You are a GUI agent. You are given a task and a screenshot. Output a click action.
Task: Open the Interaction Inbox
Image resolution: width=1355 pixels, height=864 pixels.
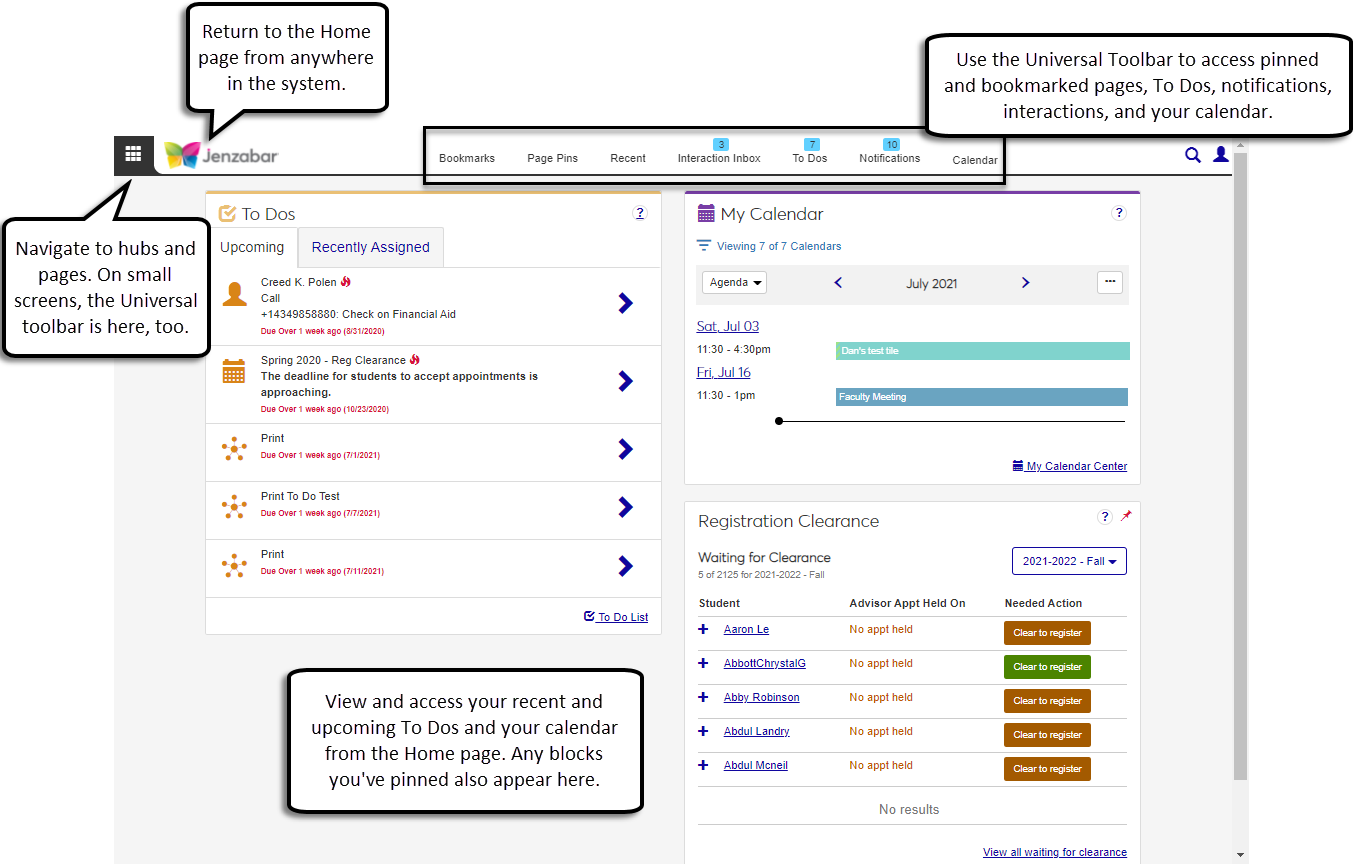(x=719, y=152)
